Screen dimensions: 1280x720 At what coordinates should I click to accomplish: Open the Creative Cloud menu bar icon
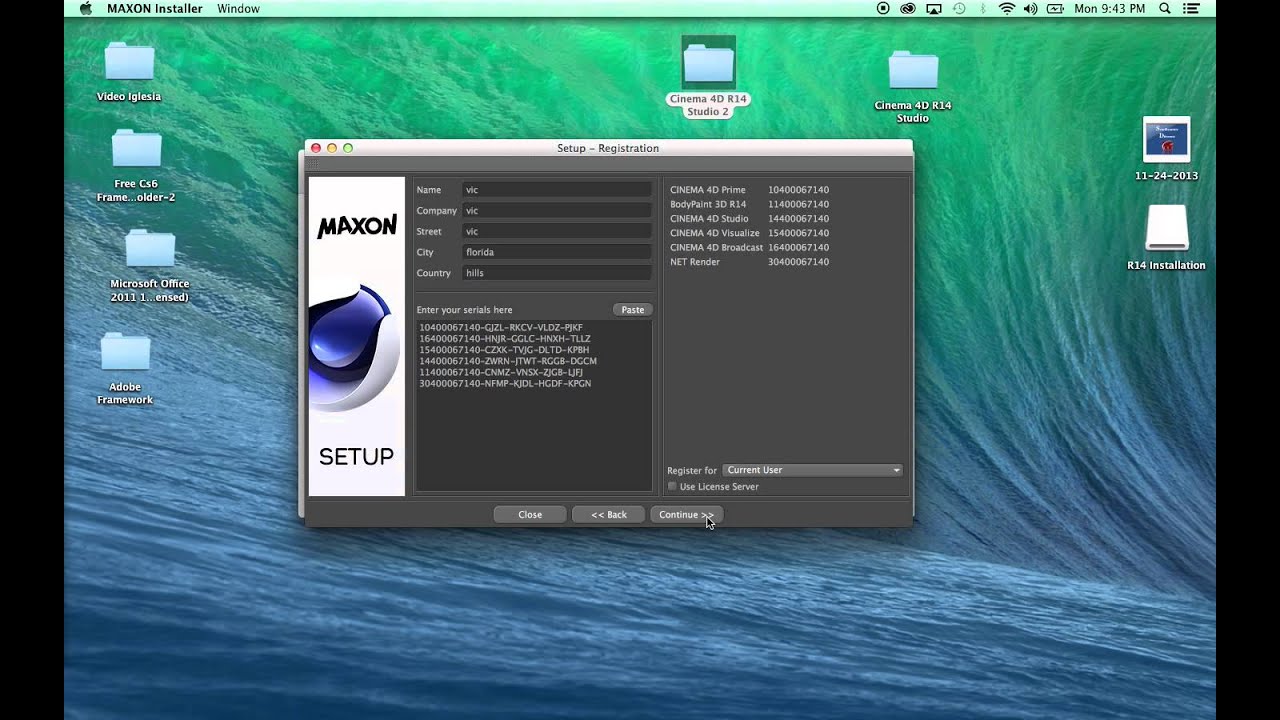[x=908, y=9]
